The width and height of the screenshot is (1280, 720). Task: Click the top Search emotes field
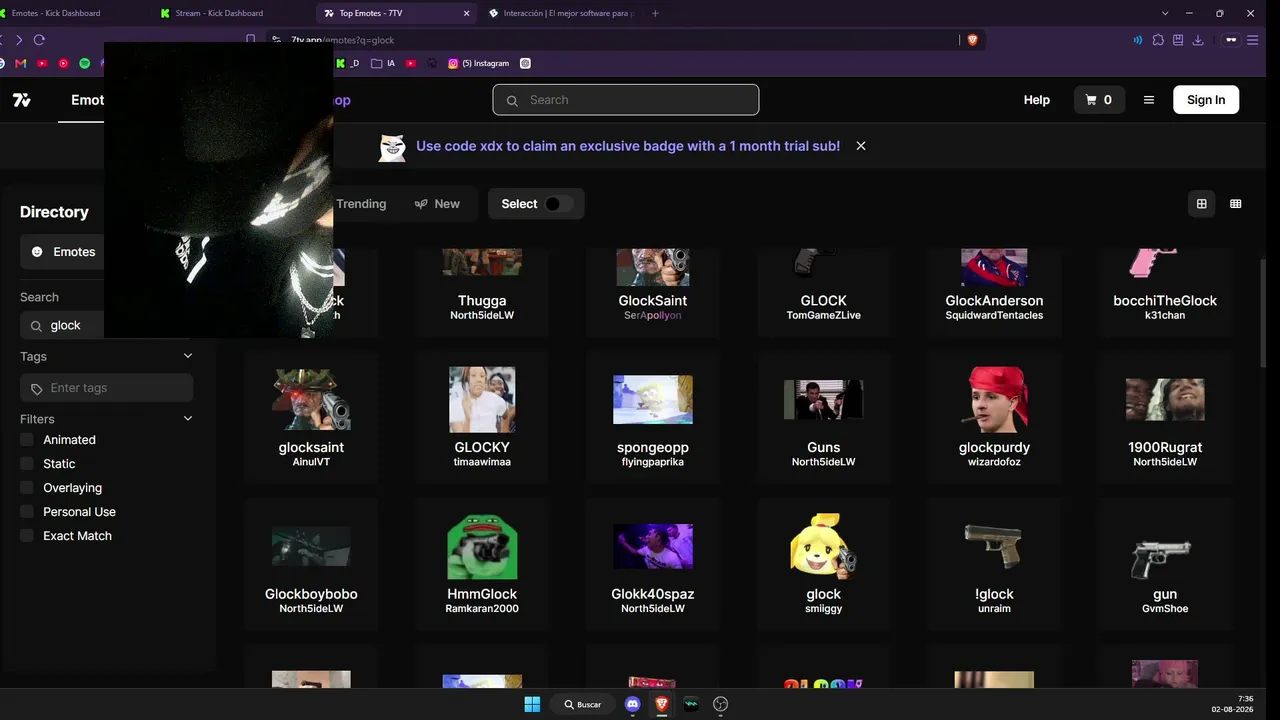click(626, 100)
